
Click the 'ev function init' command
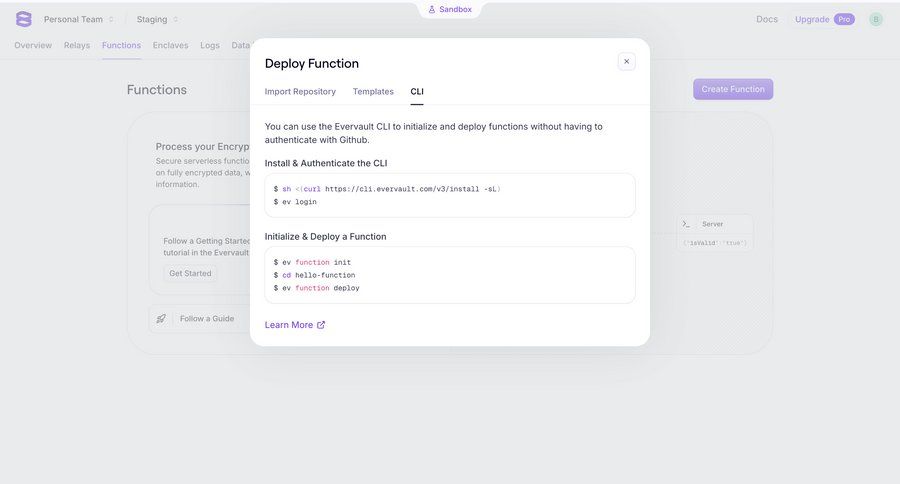tap(312, 262)
